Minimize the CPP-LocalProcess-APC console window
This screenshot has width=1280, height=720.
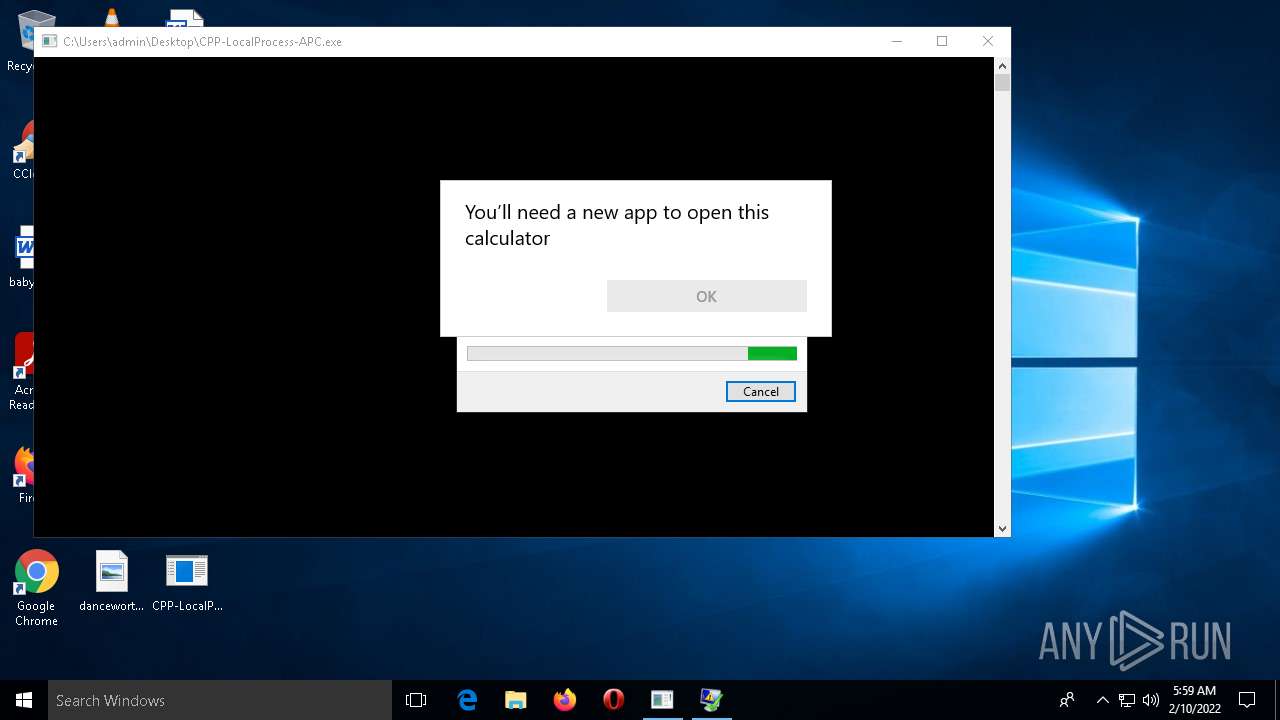click(x=896, y=41)
